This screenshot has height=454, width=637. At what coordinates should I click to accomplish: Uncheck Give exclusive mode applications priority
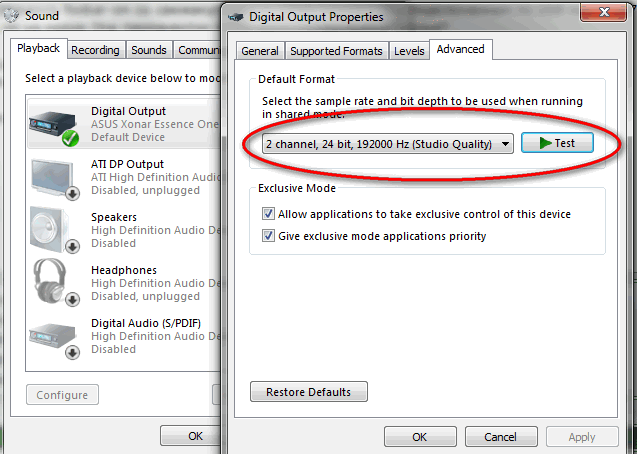tap(268, 236)
